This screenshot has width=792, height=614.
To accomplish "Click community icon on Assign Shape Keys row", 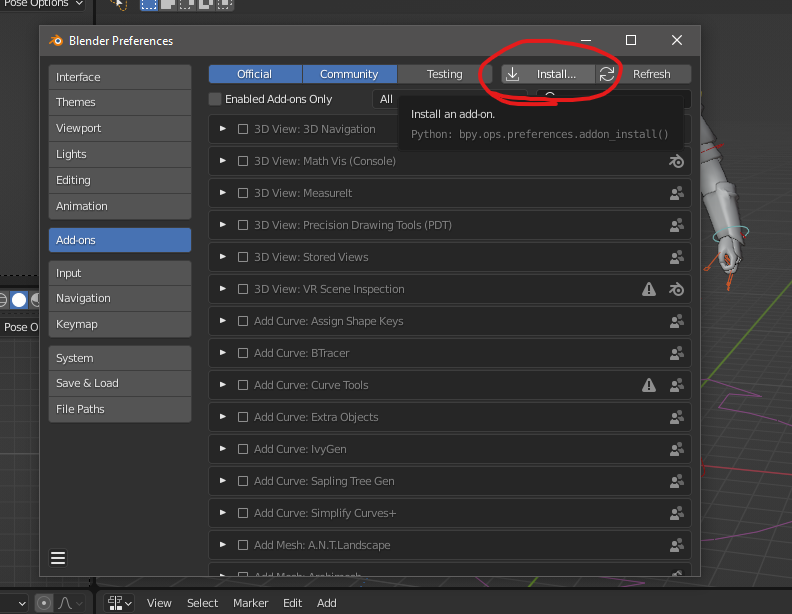I will (x=676, y=321).
